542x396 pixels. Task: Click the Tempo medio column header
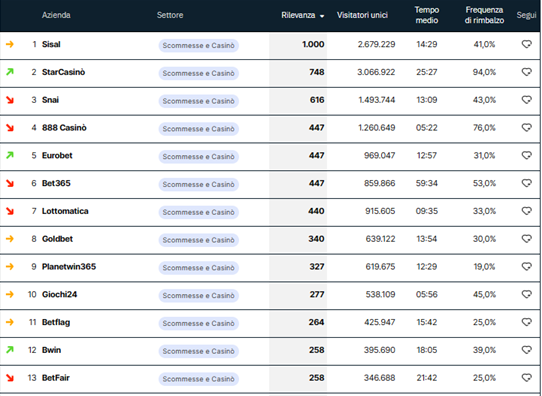tap(427, 15)
